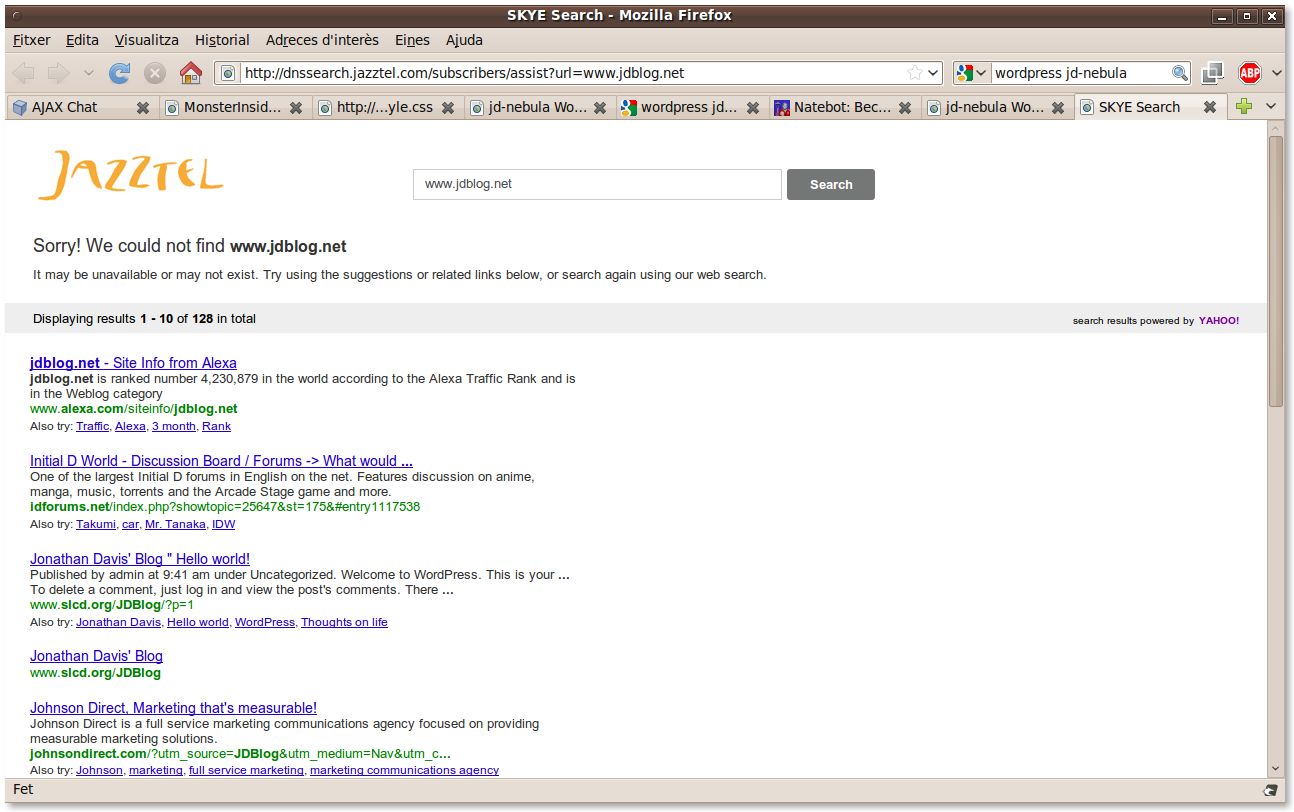Click the YAHOO! link beside 'search results powered by'
The image size is (1294, 812).
coord(1219,321)
